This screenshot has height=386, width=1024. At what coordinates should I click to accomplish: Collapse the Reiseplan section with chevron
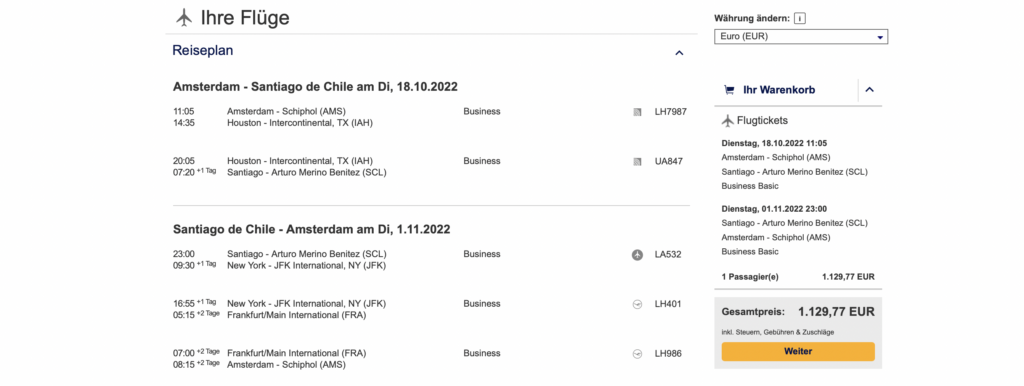tap(679, 52)
